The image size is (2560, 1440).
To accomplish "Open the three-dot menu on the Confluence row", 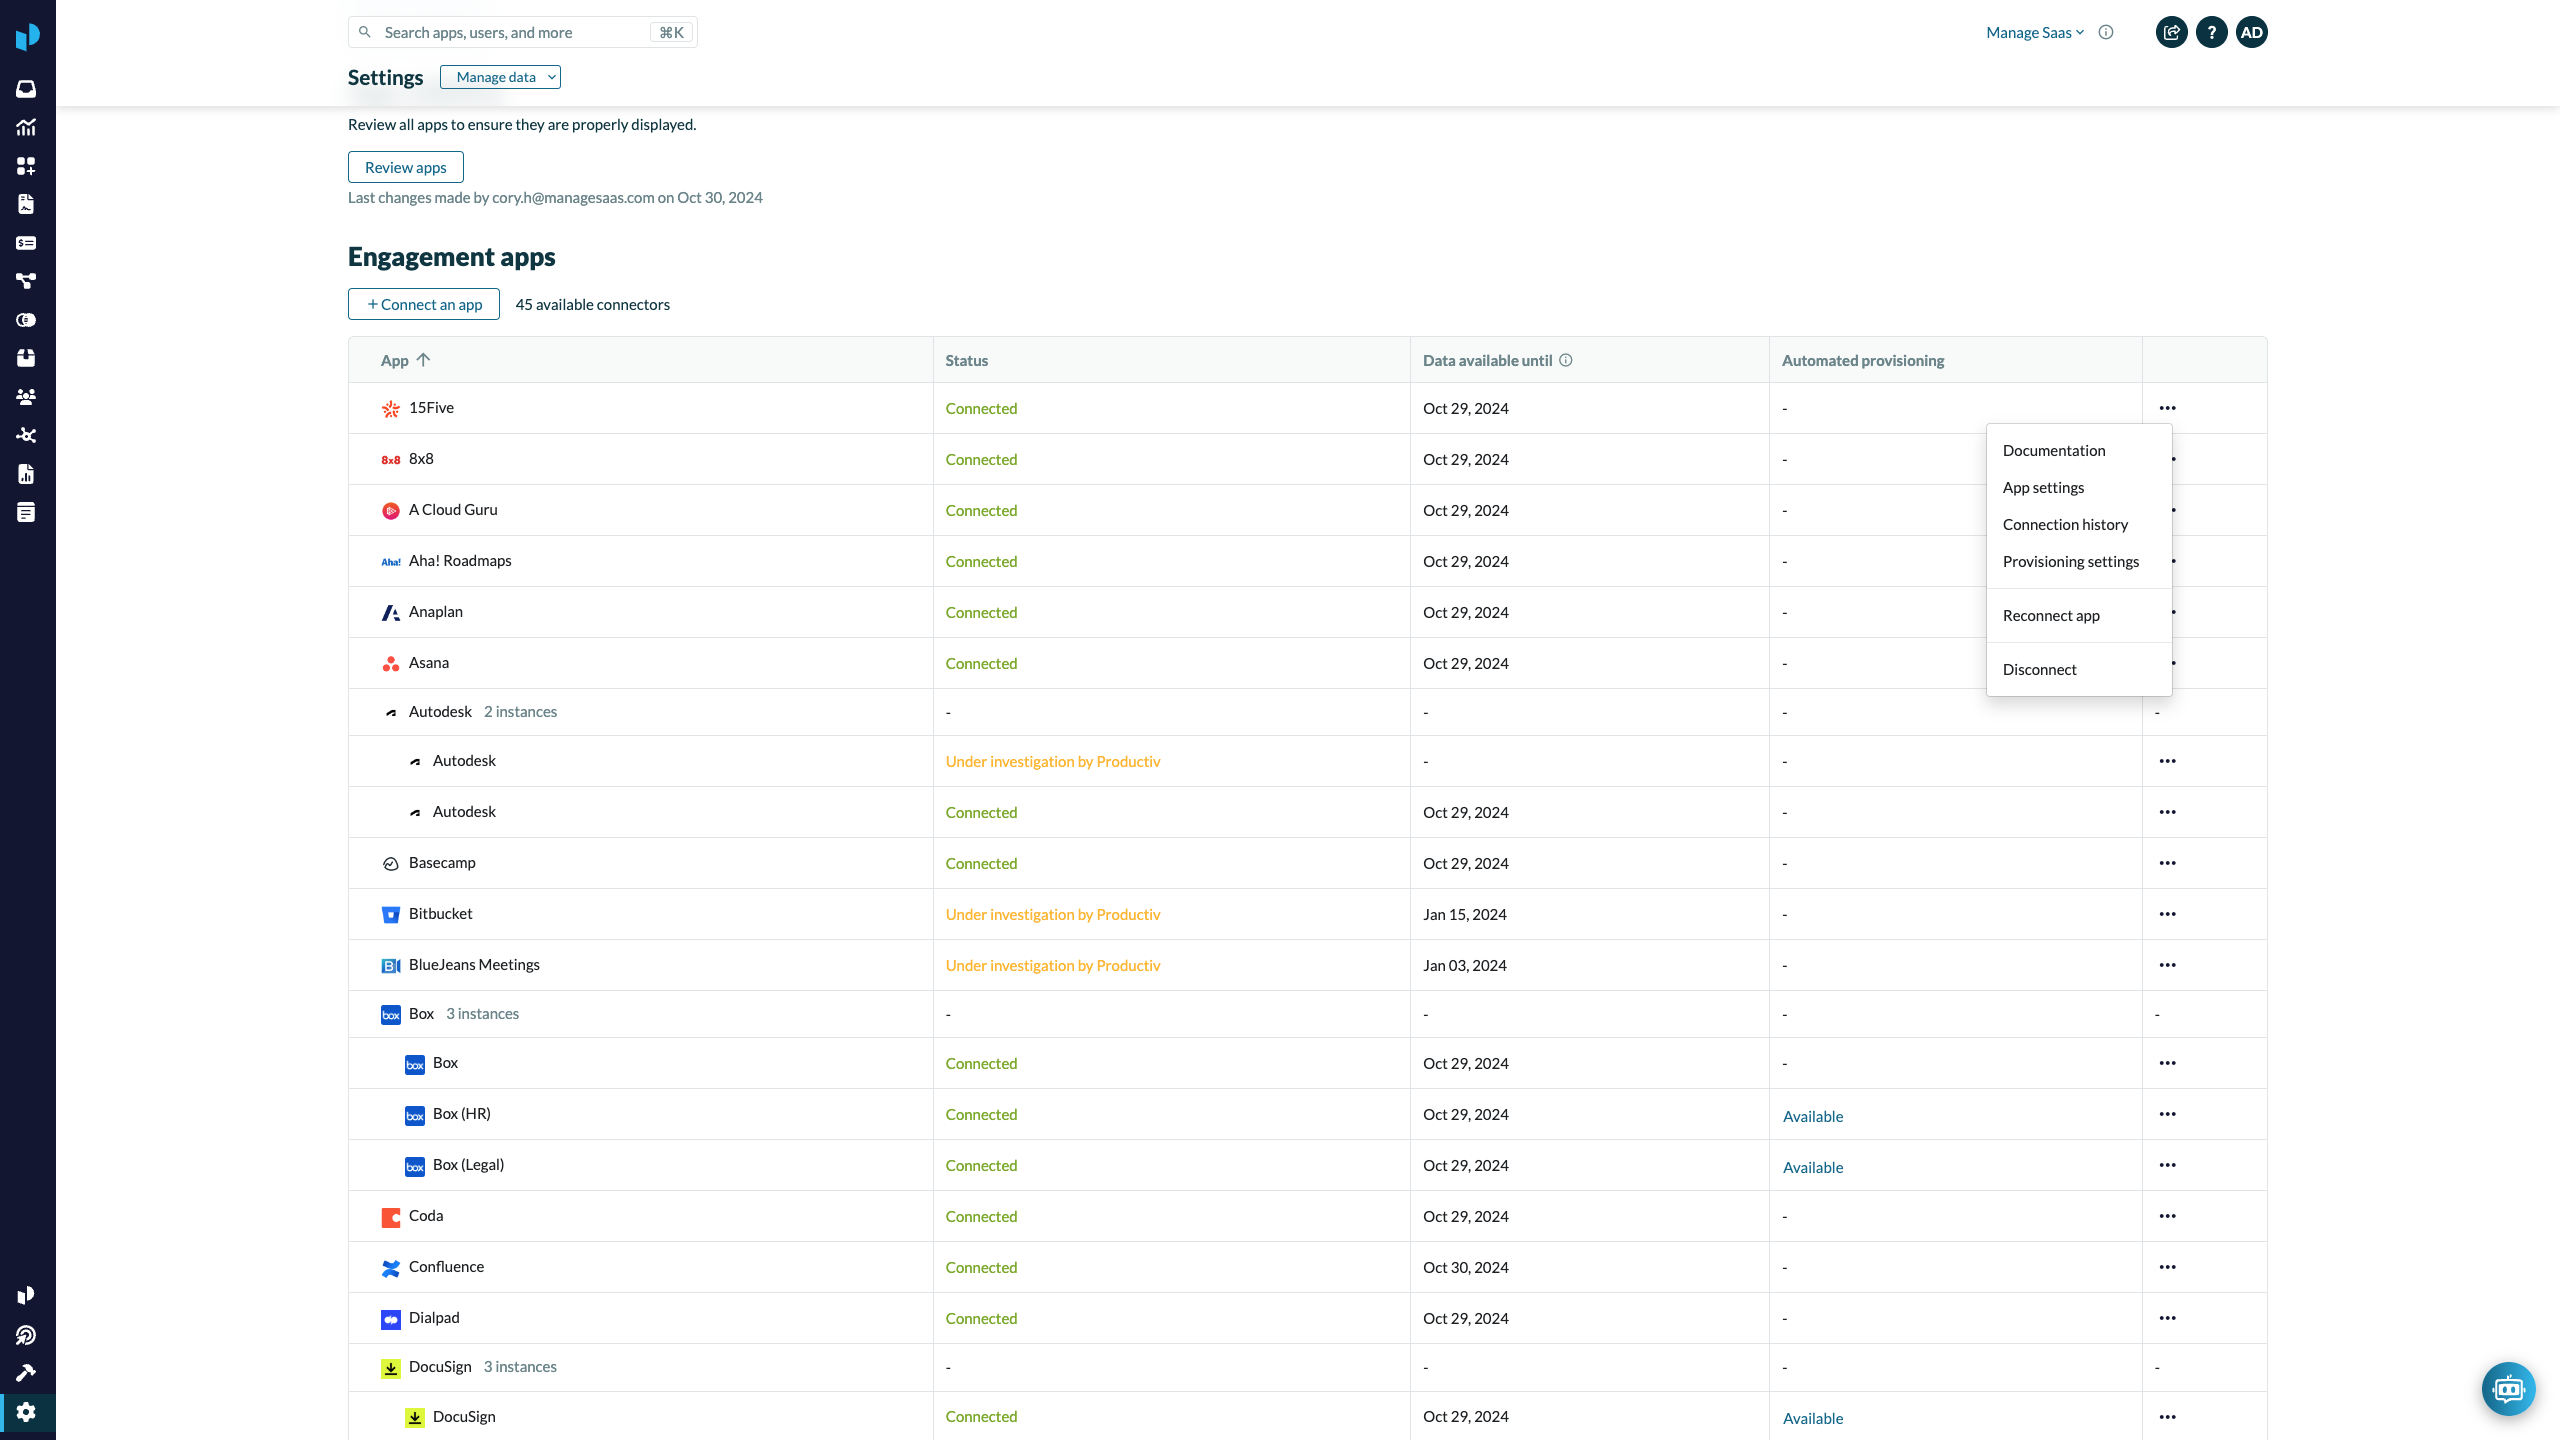I will (x=2169, y=1267).
